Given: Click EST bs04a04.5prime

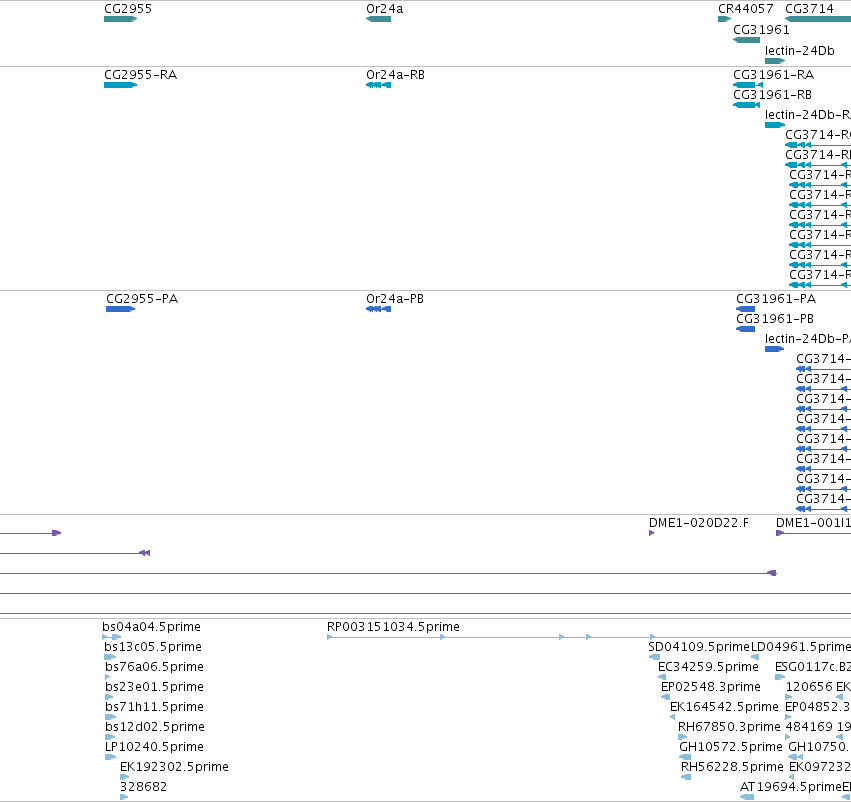Looking at the screenshot, I should click(x=151, y=627).
